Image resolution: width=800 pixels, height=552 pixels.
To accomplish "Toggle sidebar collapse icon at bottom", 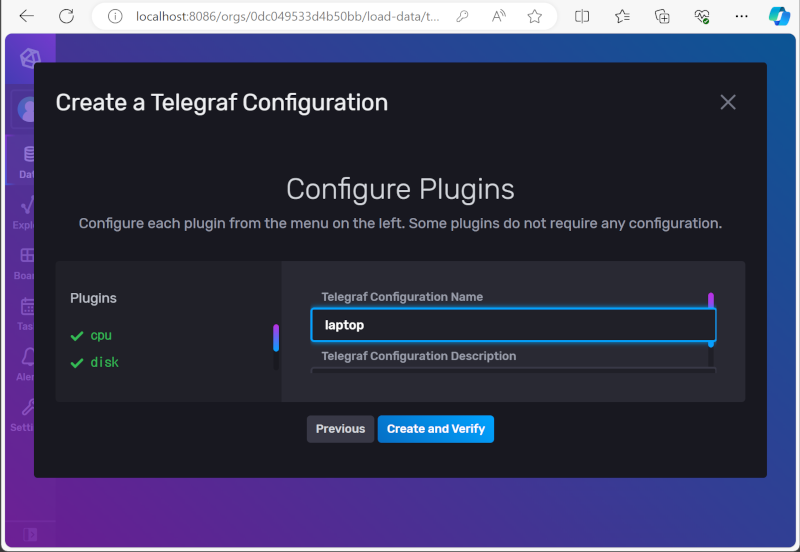I will pyautogui.click(x=30, y=535).
